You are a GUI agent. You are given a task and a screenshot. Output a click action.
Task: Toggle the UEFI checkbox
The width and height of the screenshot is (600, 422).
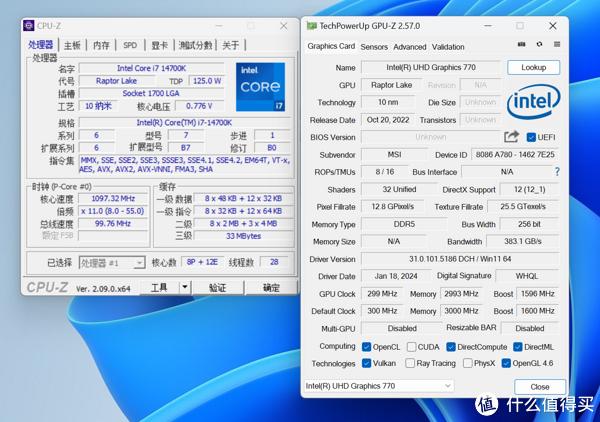pyautogui.click(x=531, y=137)
